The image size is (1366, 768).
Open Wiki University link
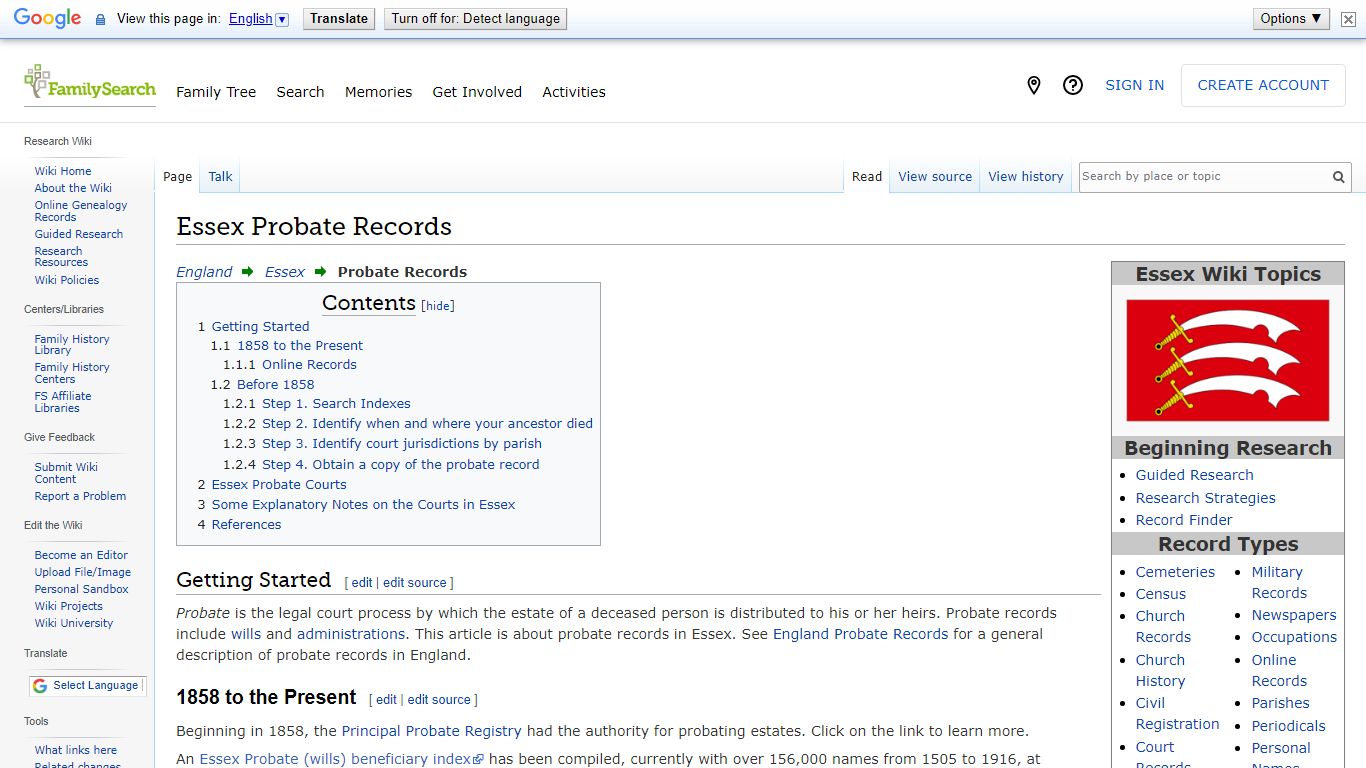click(x=74, y=623)
